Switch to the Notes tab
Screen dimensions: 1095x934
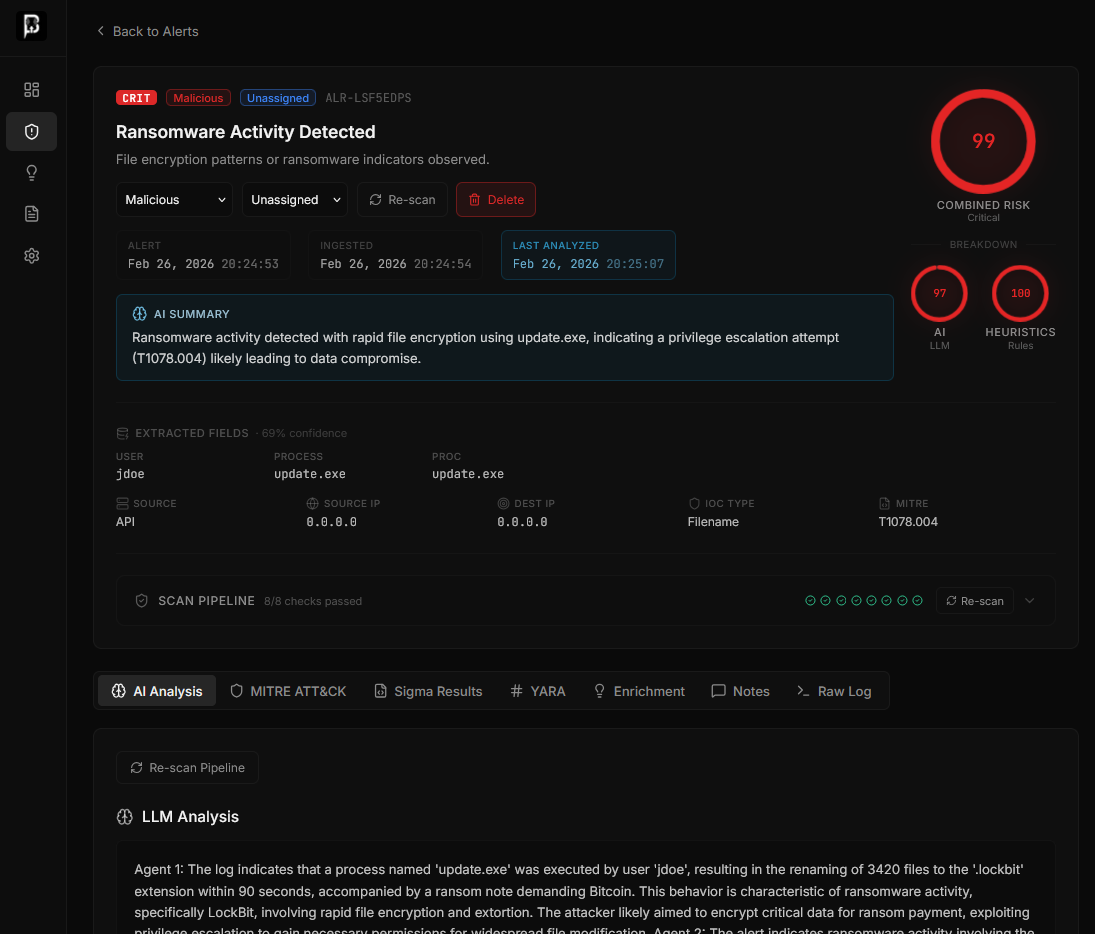click(740, 691)
